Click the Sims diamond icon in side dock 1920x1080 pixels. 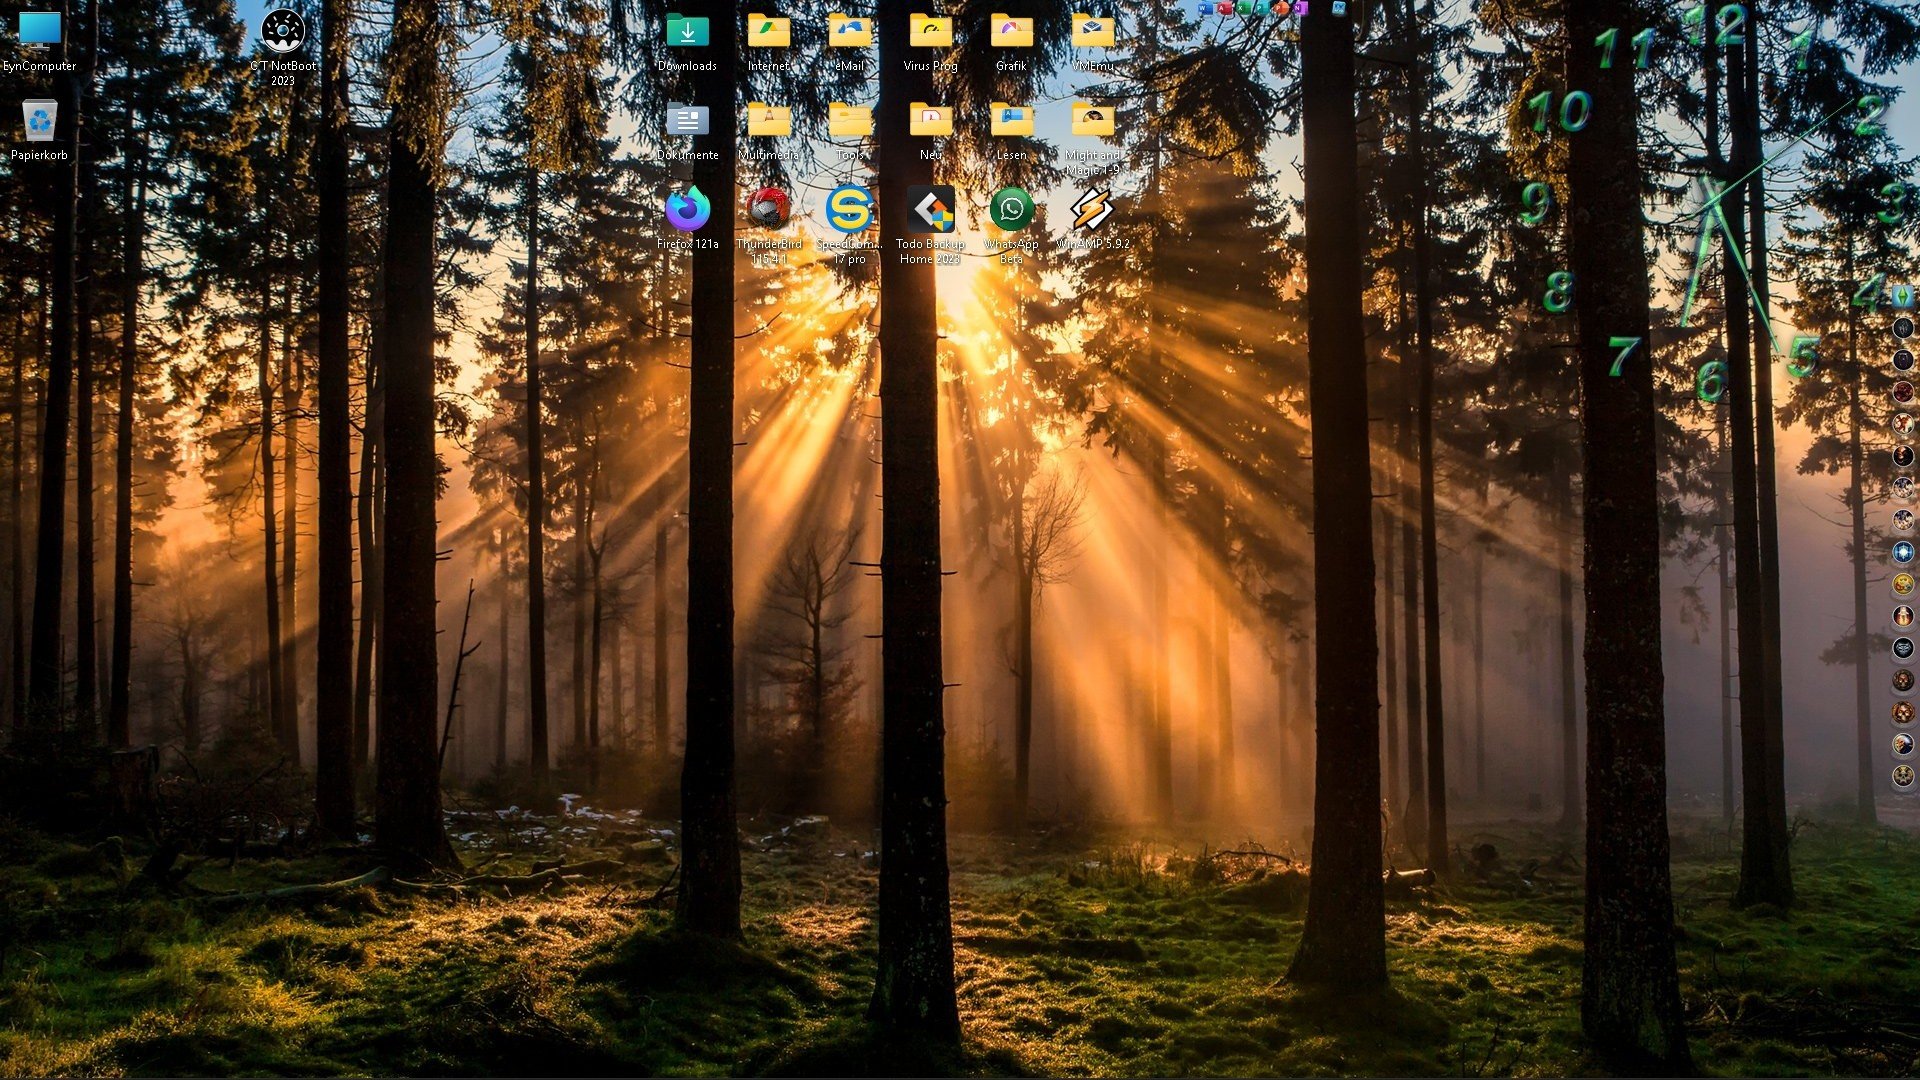click(x=1902, y=296)
